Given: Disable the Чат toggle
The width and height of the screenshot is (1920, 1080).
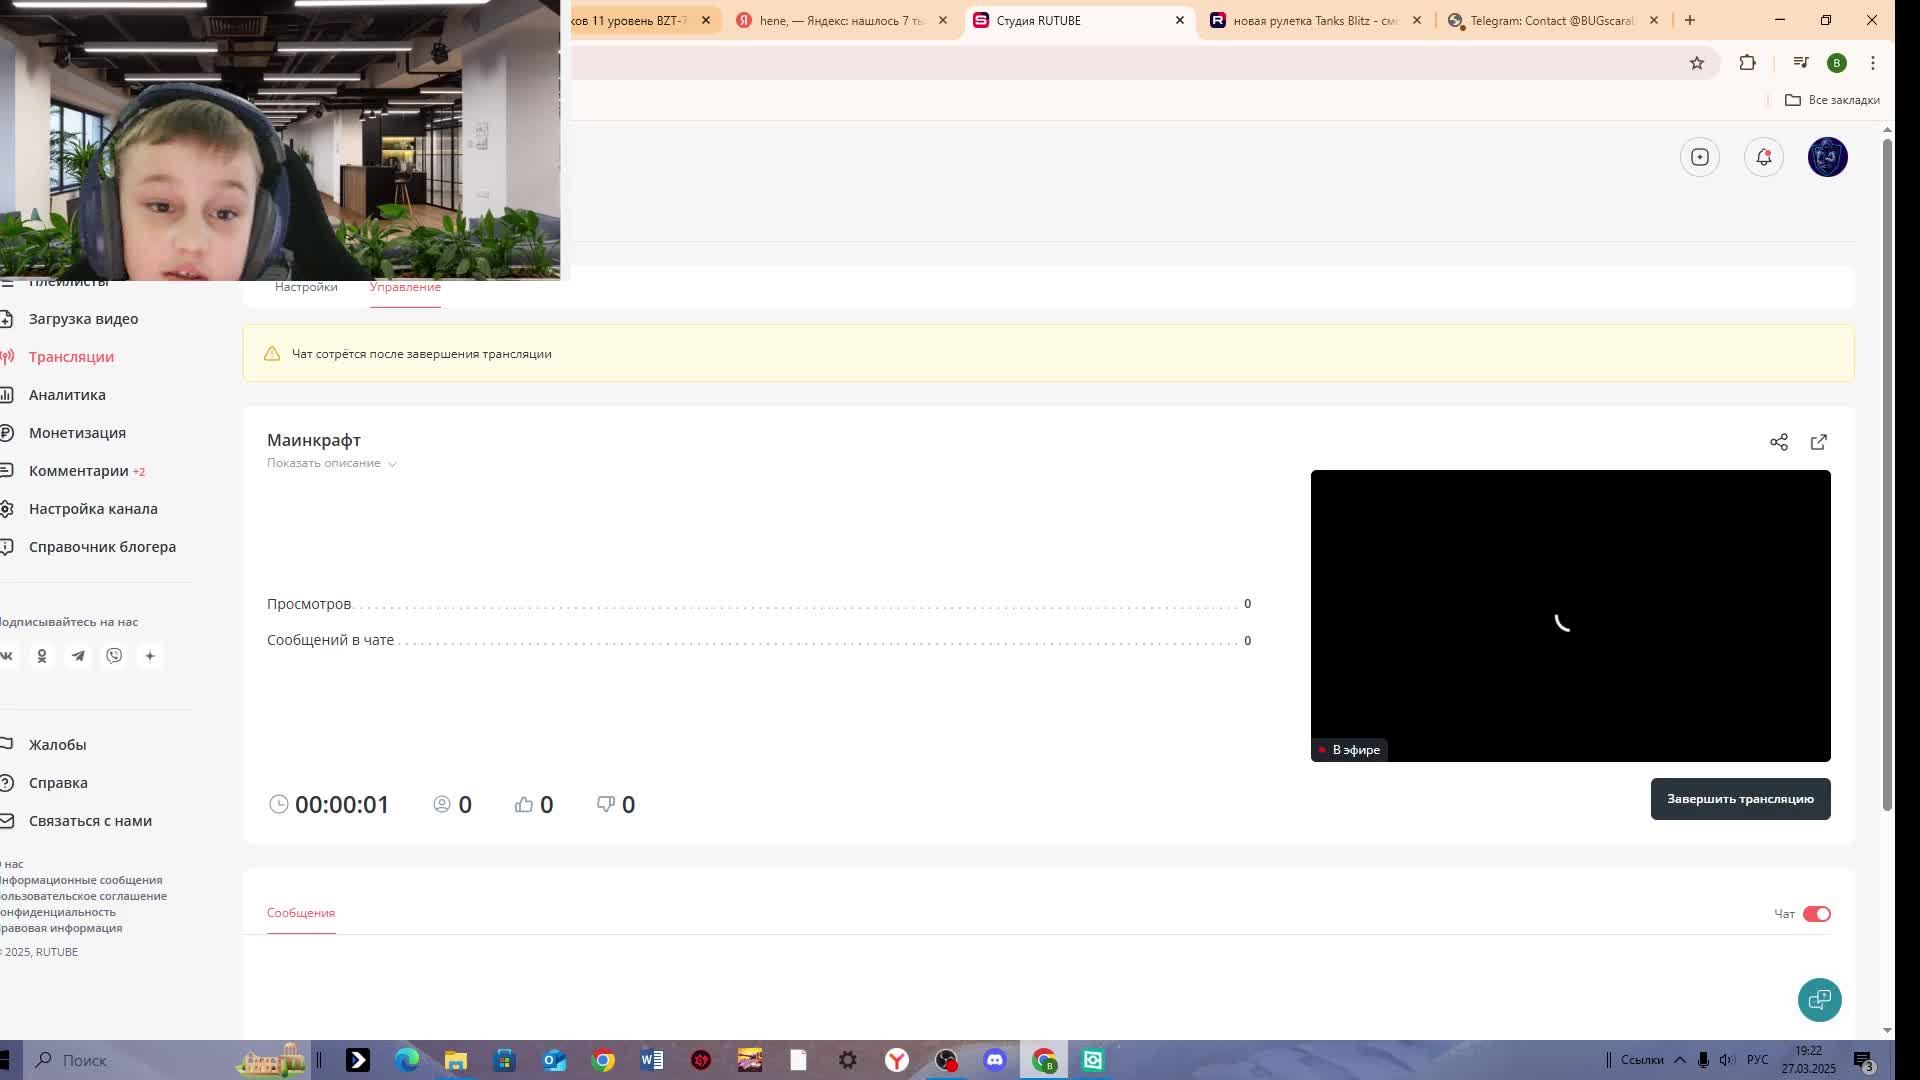Looking at the screenshot, I should [x=1816, y=914].
